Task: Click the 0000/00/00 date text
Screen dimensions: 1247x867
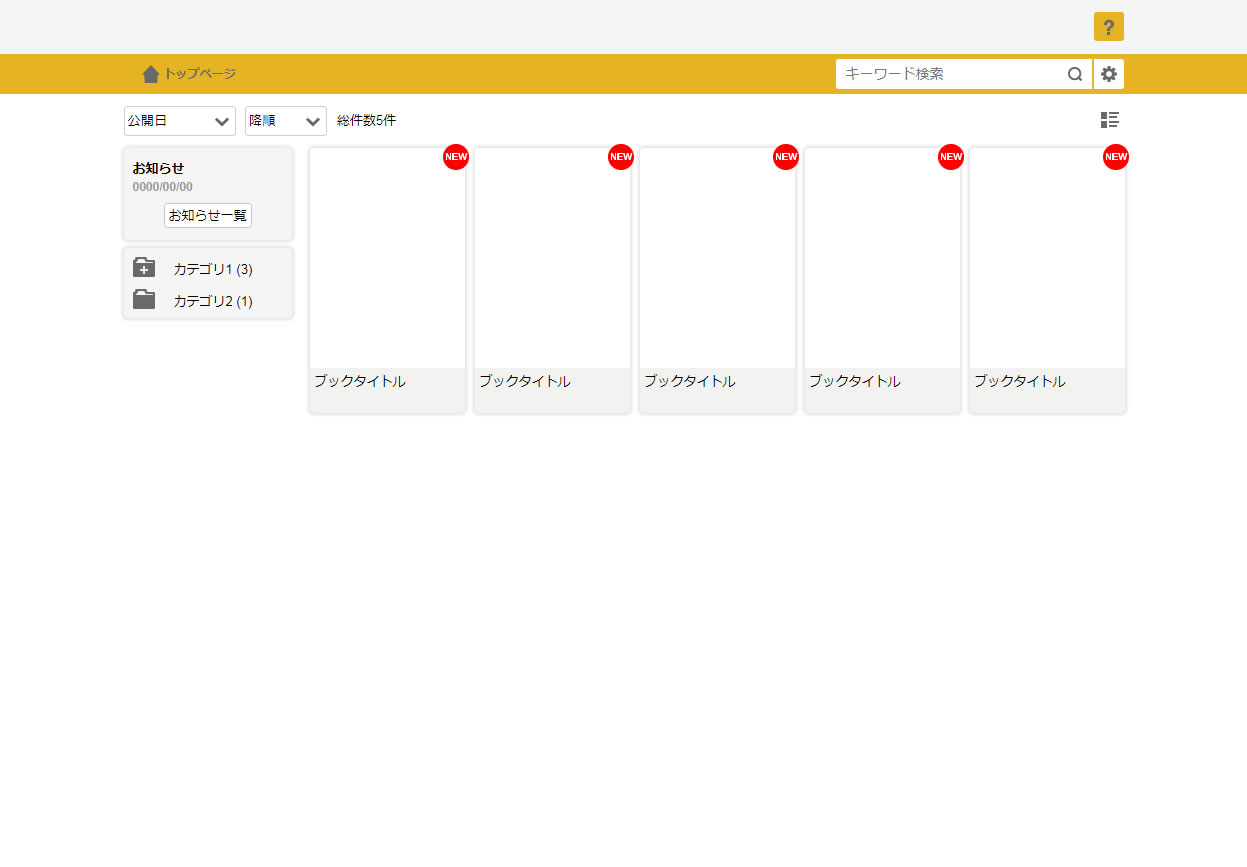Action: tap(163, 186)
